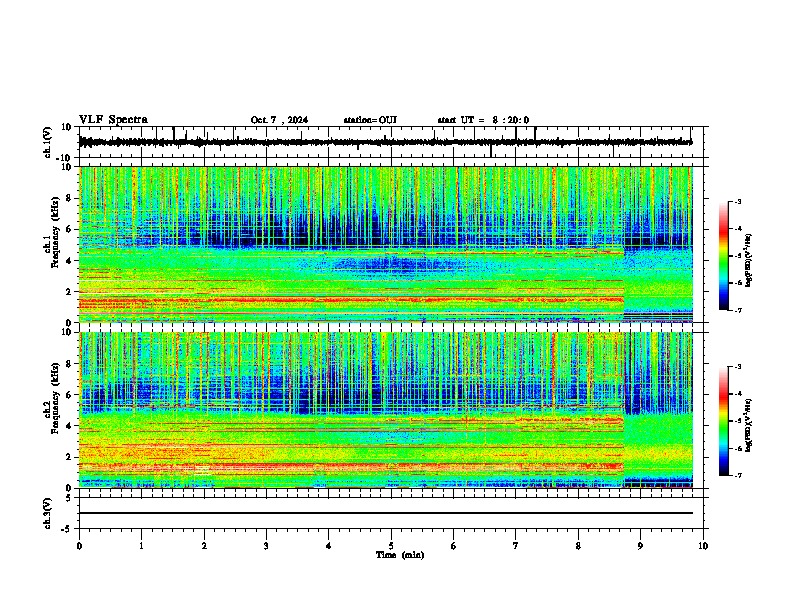Click time axis tick label '2'

[x=204, y=546]
